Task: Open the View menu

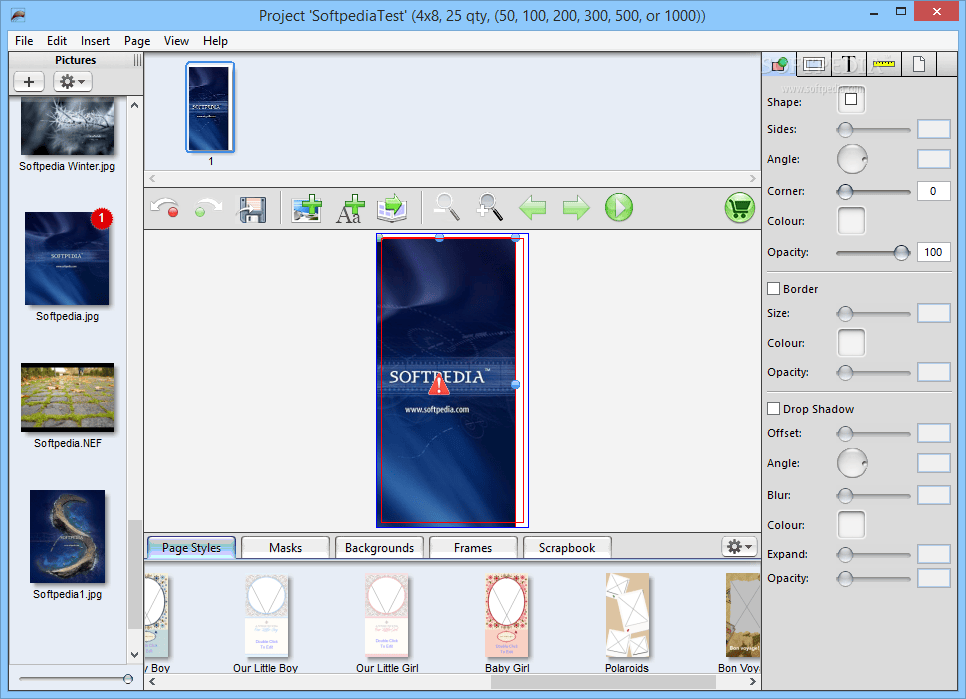Action: click(176, 41)
